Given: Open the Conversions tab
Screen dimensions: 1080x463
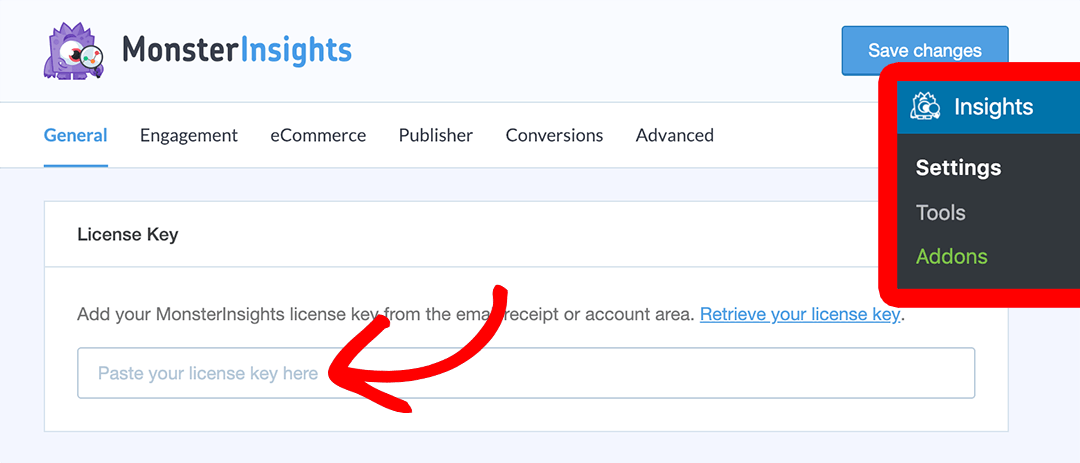Looking at the screenshot, I should pos(554,135).
